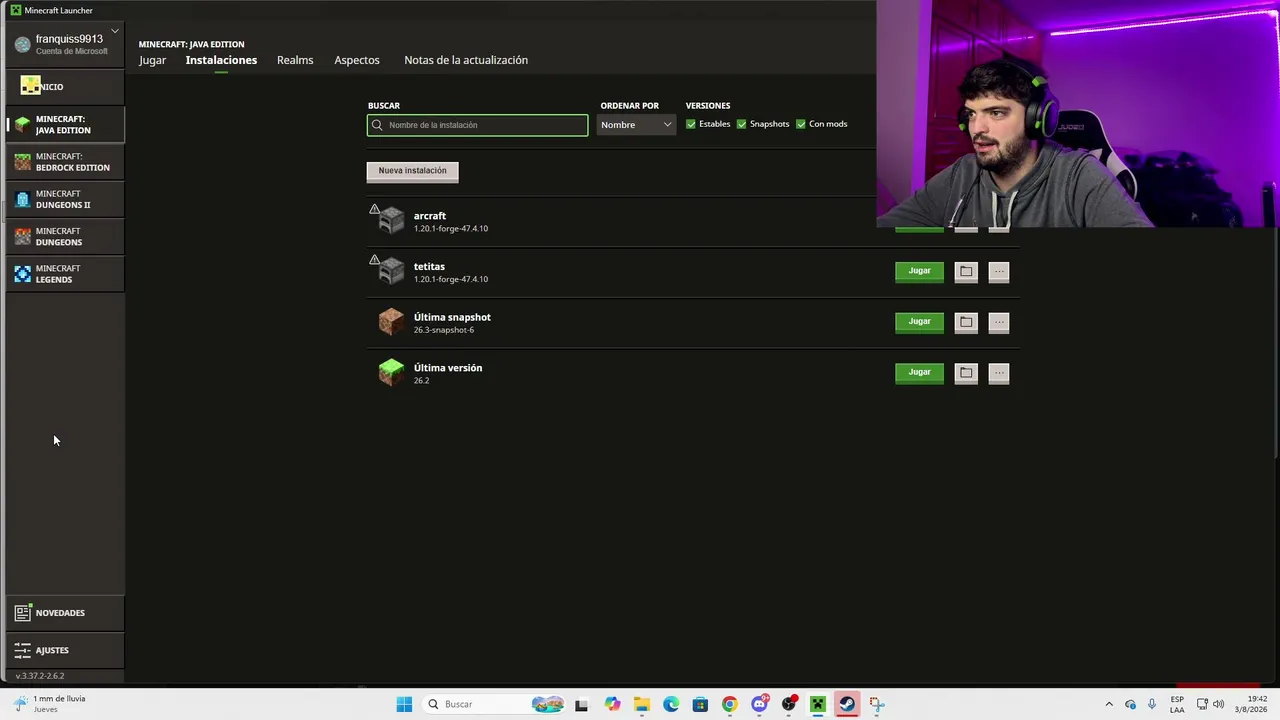Select the Instalaciones tab
This screenshot has height=720, width=1280.
click(221, 60)
